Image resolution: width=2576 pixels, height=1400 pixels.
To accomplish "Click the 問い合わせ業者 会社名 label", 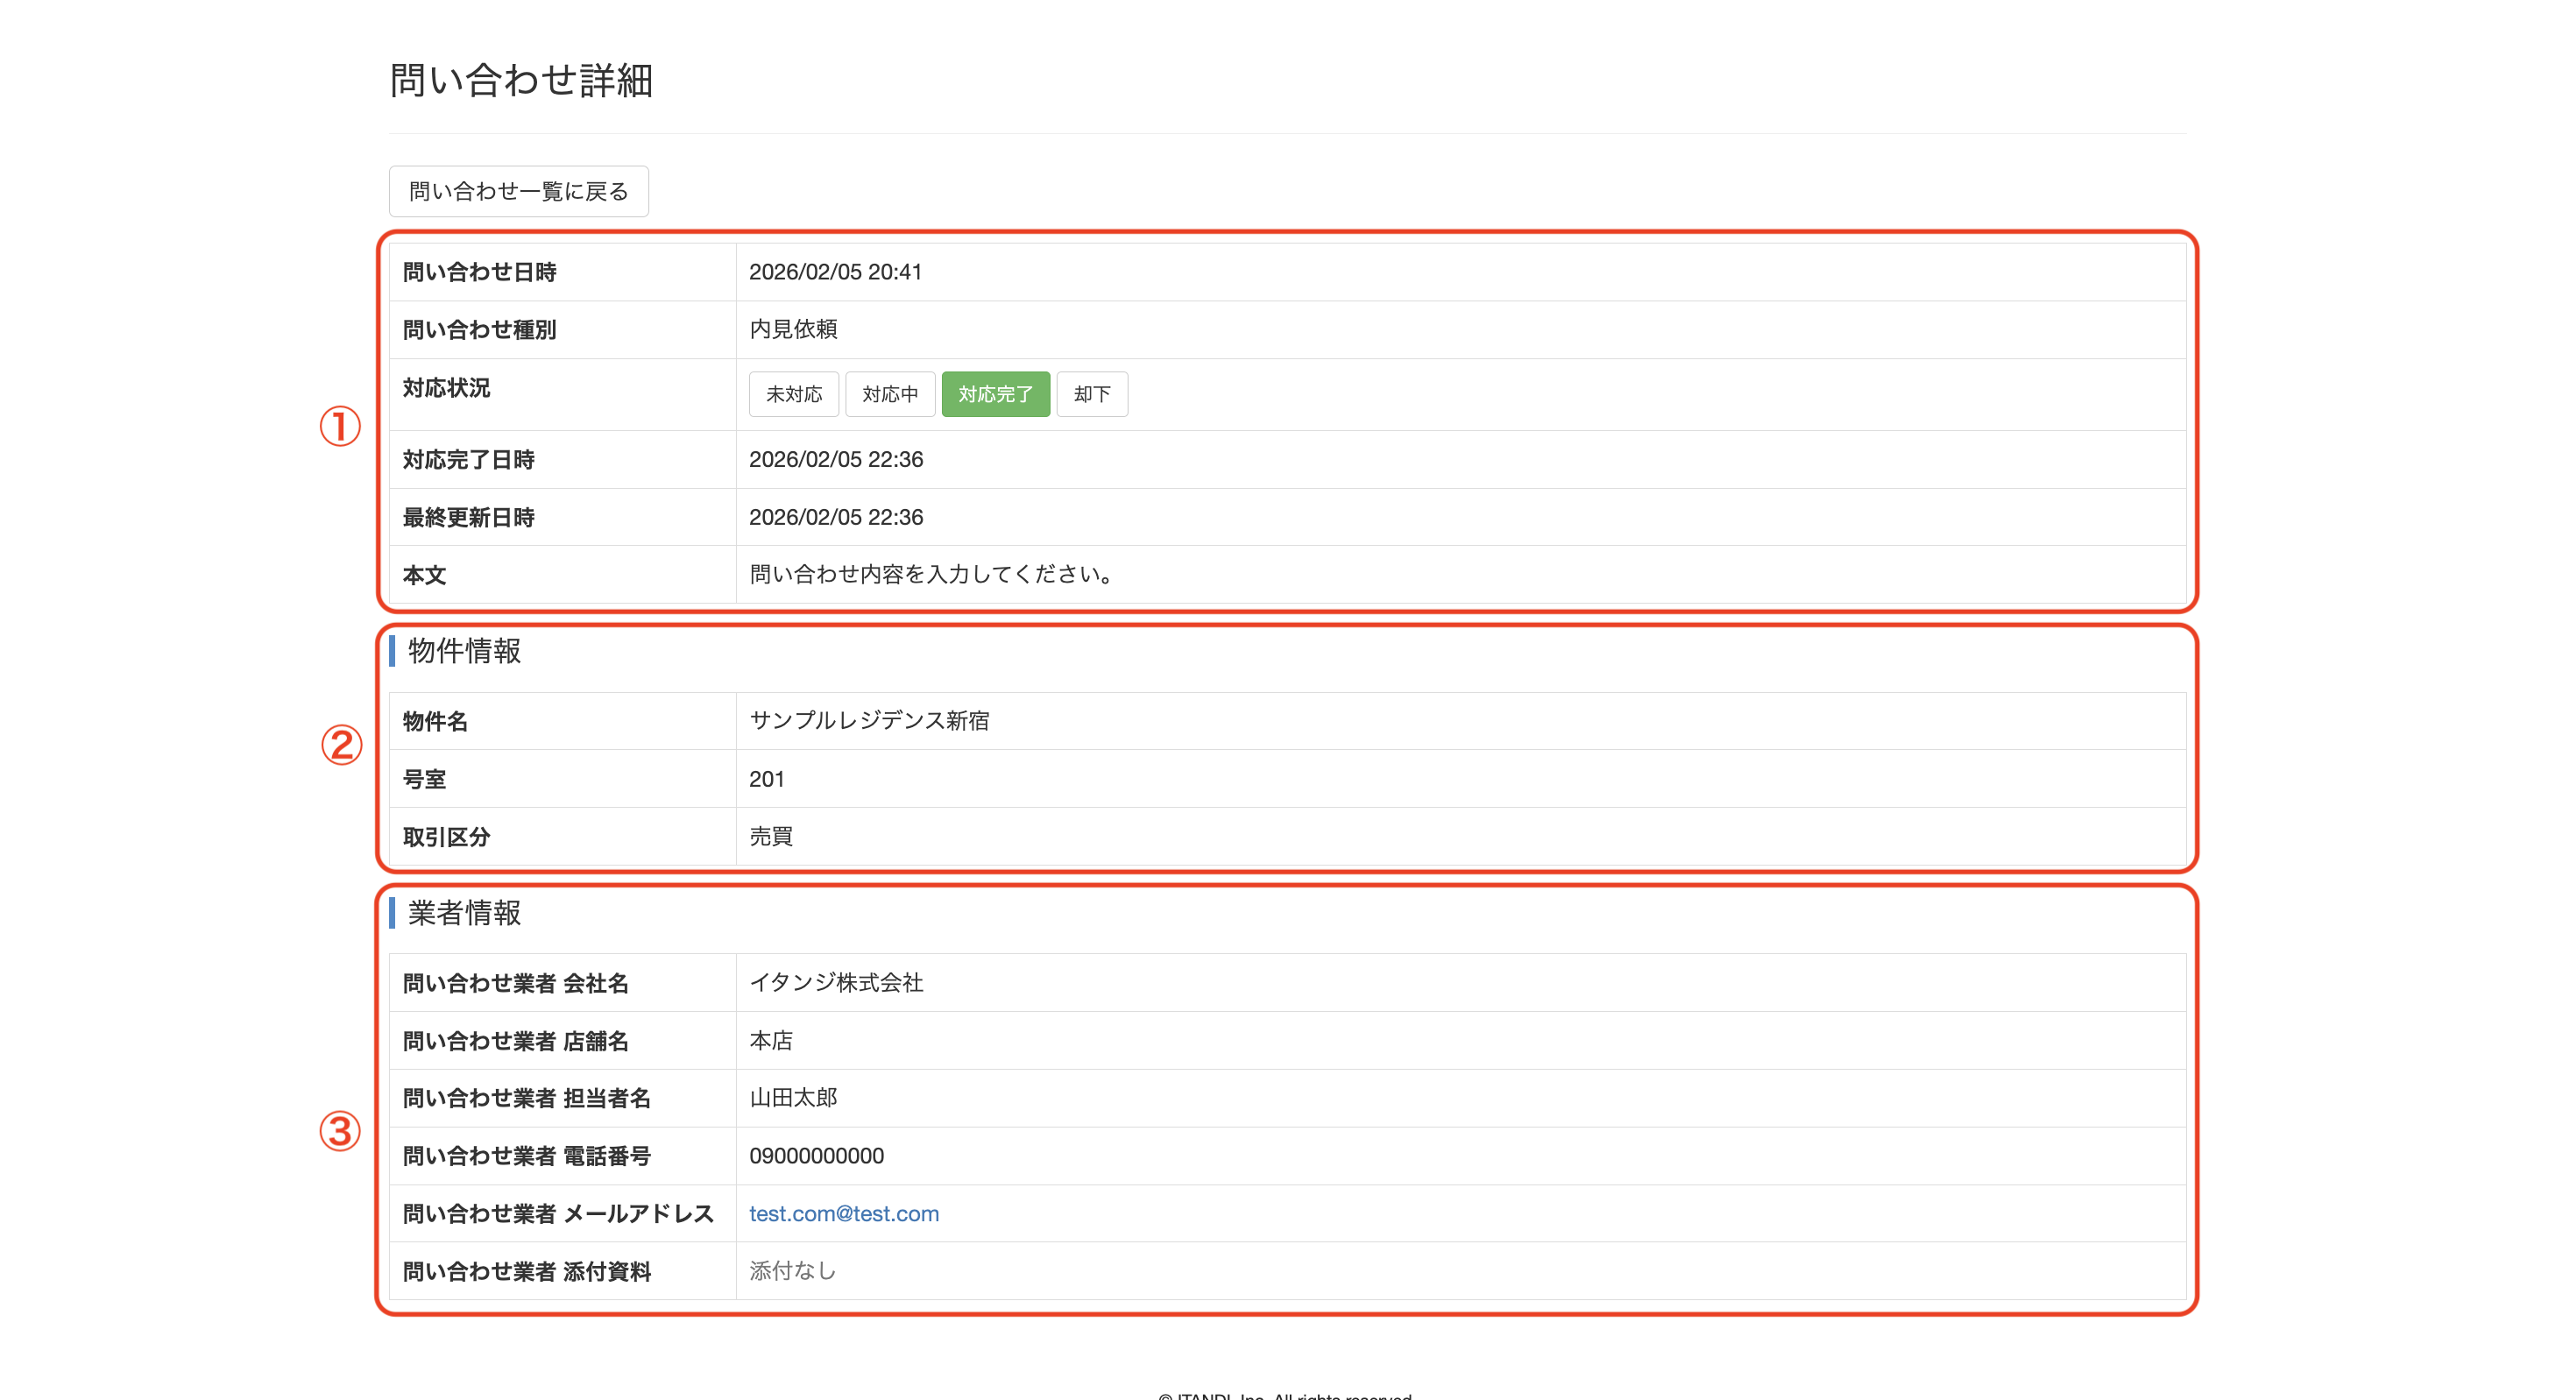I will tap(515, 984).
